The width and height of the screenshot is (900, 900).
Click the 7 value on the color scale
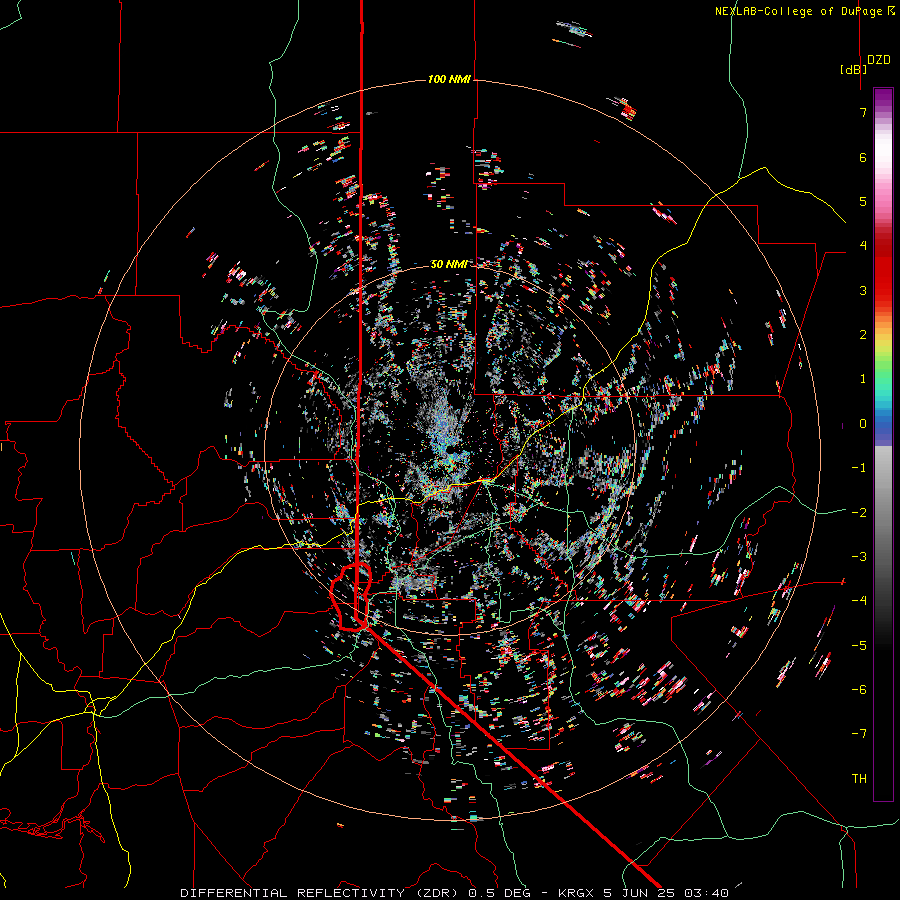coord(863,112)
